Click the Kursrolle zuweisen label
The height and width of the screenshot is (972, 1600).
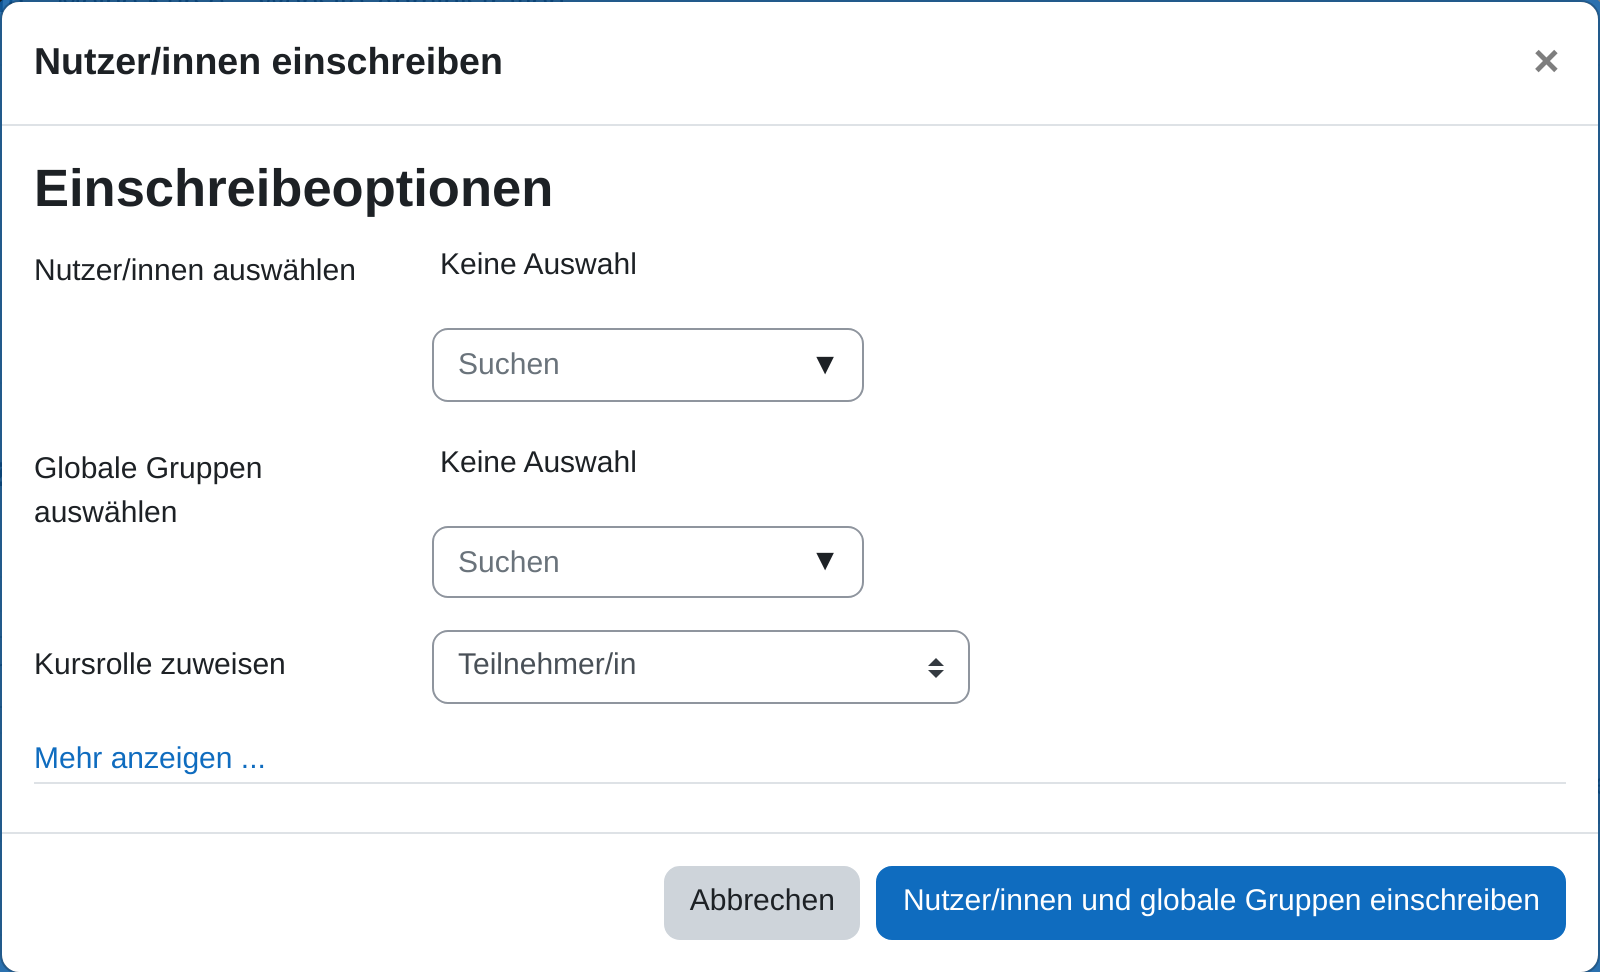coord(160,664)
